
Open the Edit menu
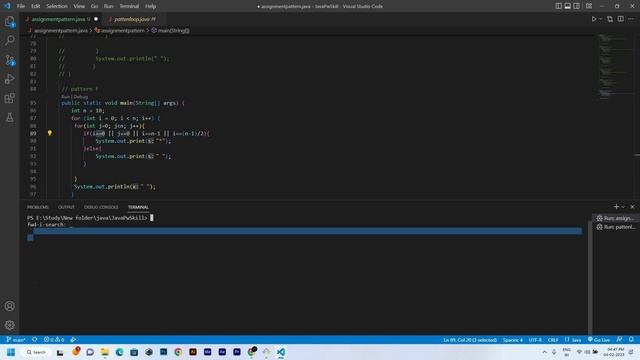tap(36, 6)
